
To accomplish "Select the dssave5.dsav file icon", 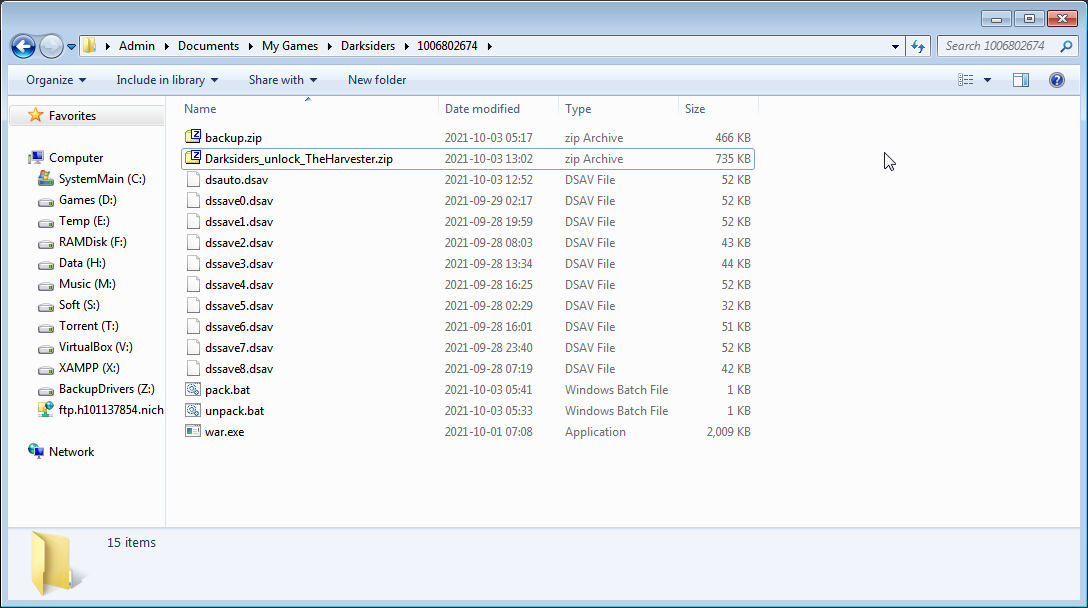I will click(193, 305).
